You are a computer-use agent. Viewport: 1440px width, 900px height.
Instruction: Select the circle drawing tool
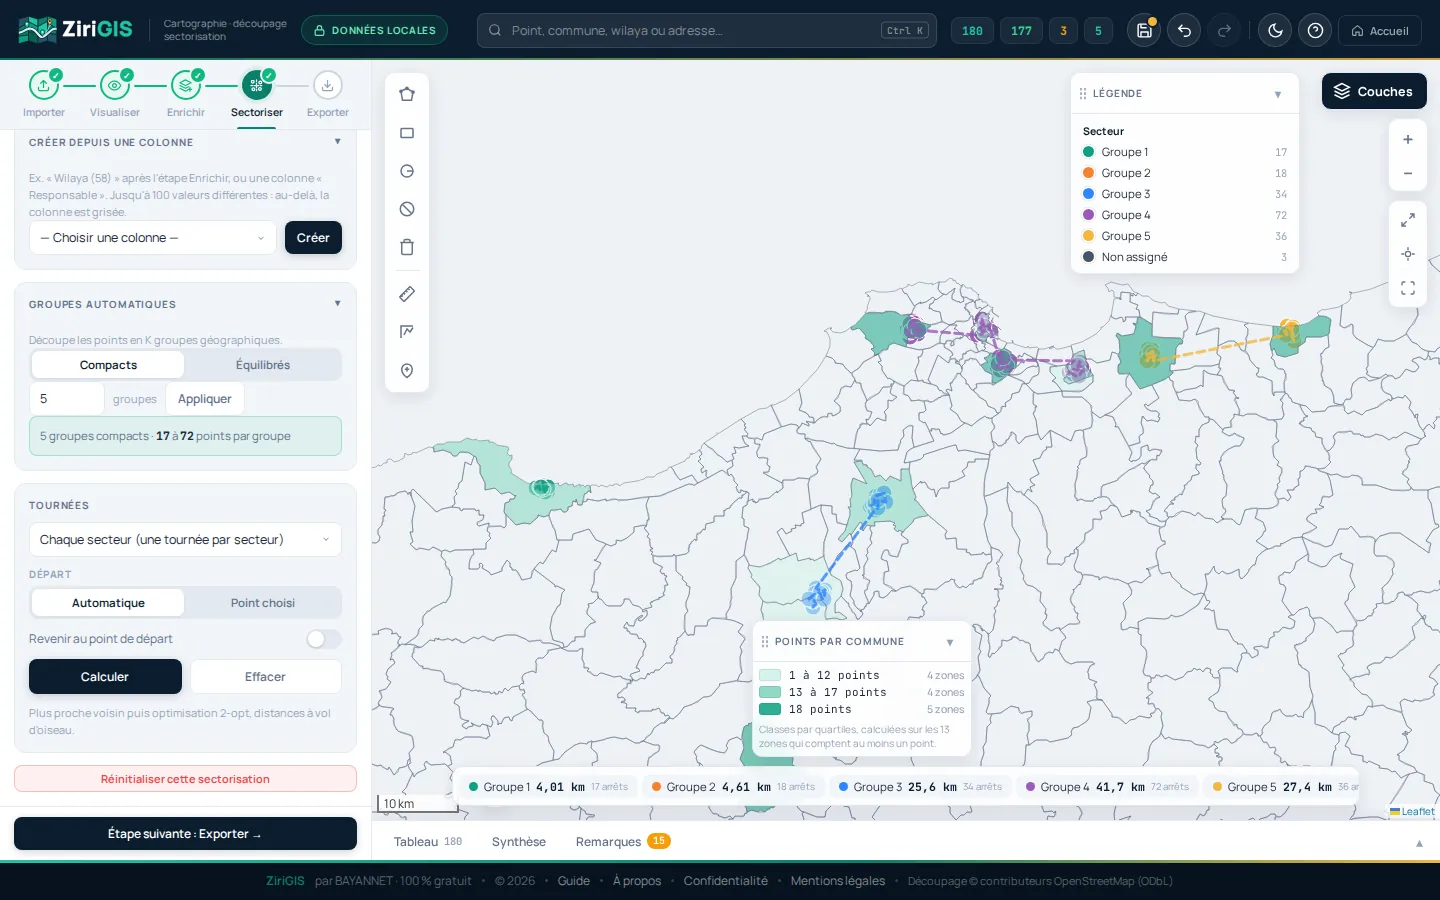[407, 171]
